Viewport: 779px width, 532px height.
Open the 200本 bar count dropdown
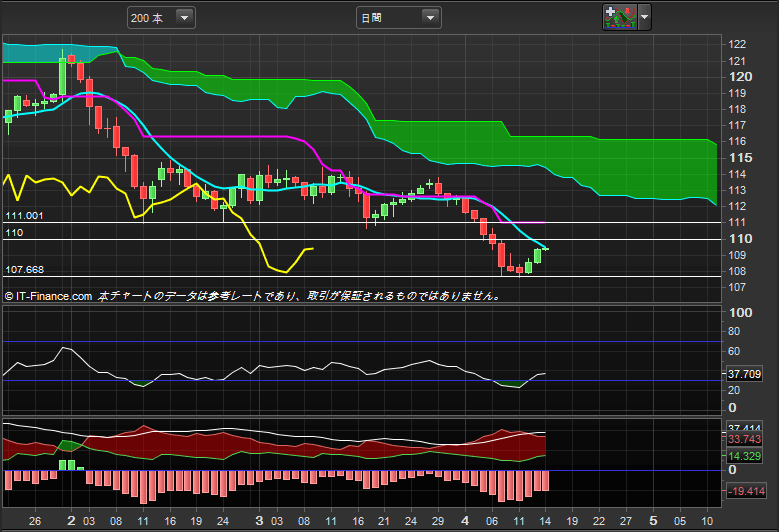[161, 18]
